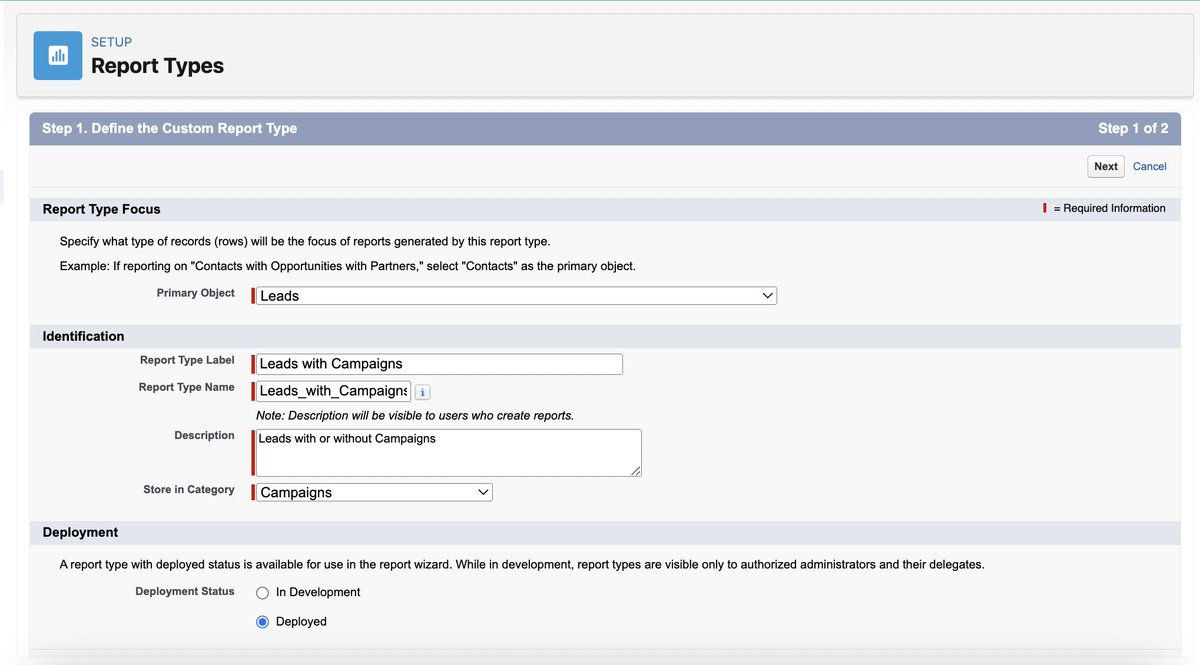Click the info icon beside Report Type Name
1200x665 pixels.
[422, 391]
